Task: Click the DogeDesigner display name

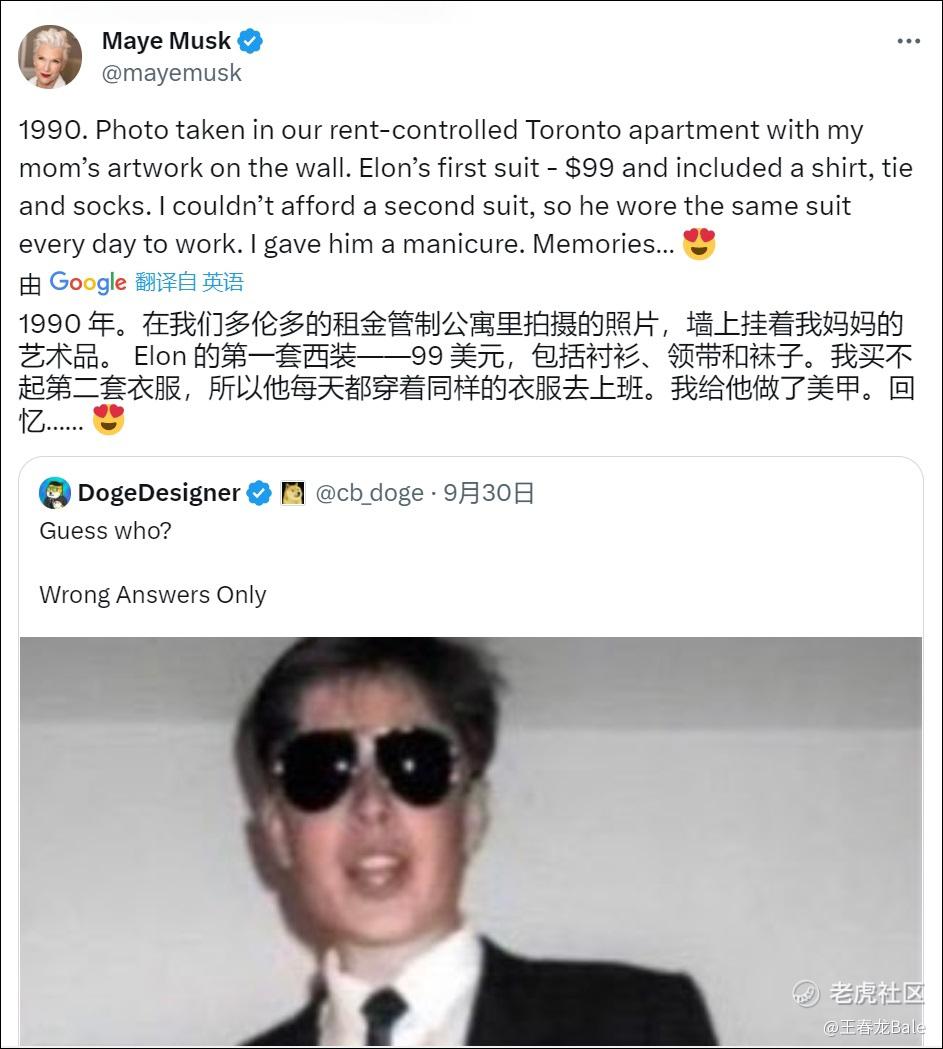Action: 159,493
